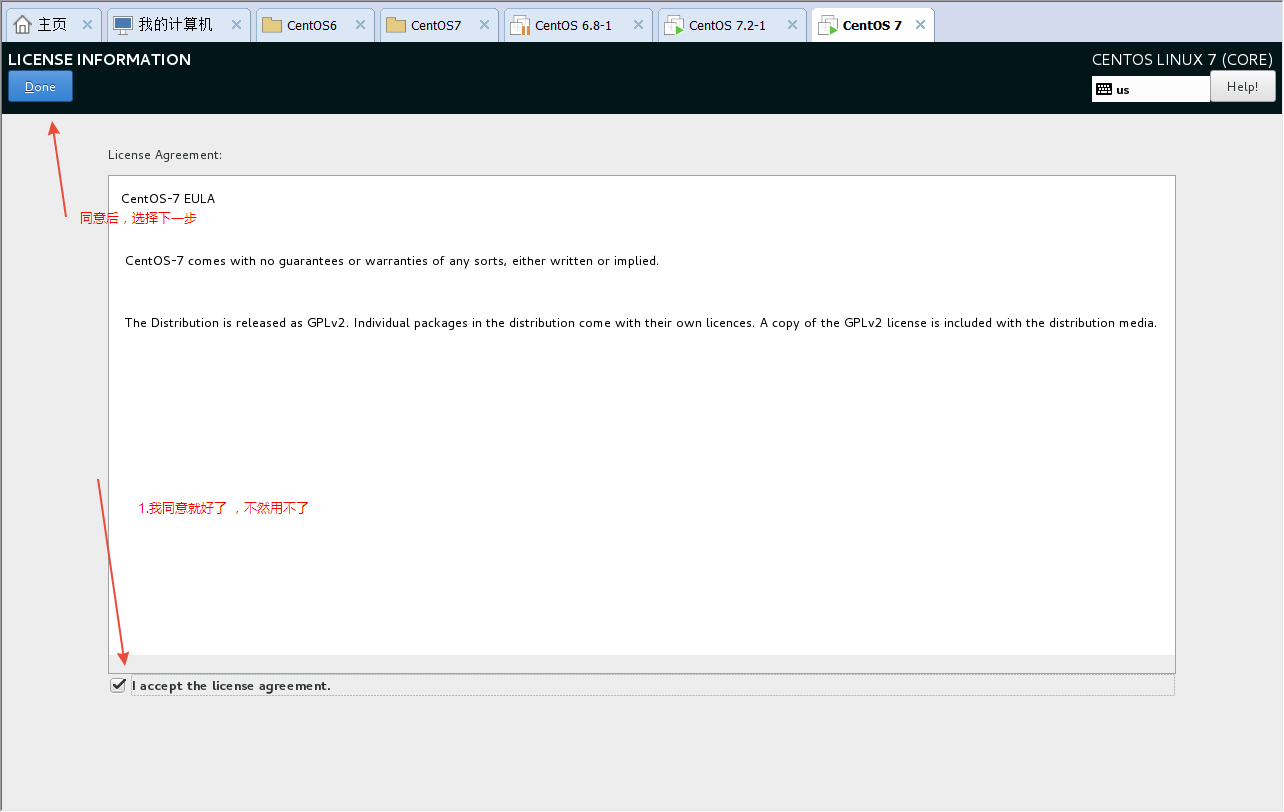Switch to the CentOS 6.8-1 tab

(578, 25)
